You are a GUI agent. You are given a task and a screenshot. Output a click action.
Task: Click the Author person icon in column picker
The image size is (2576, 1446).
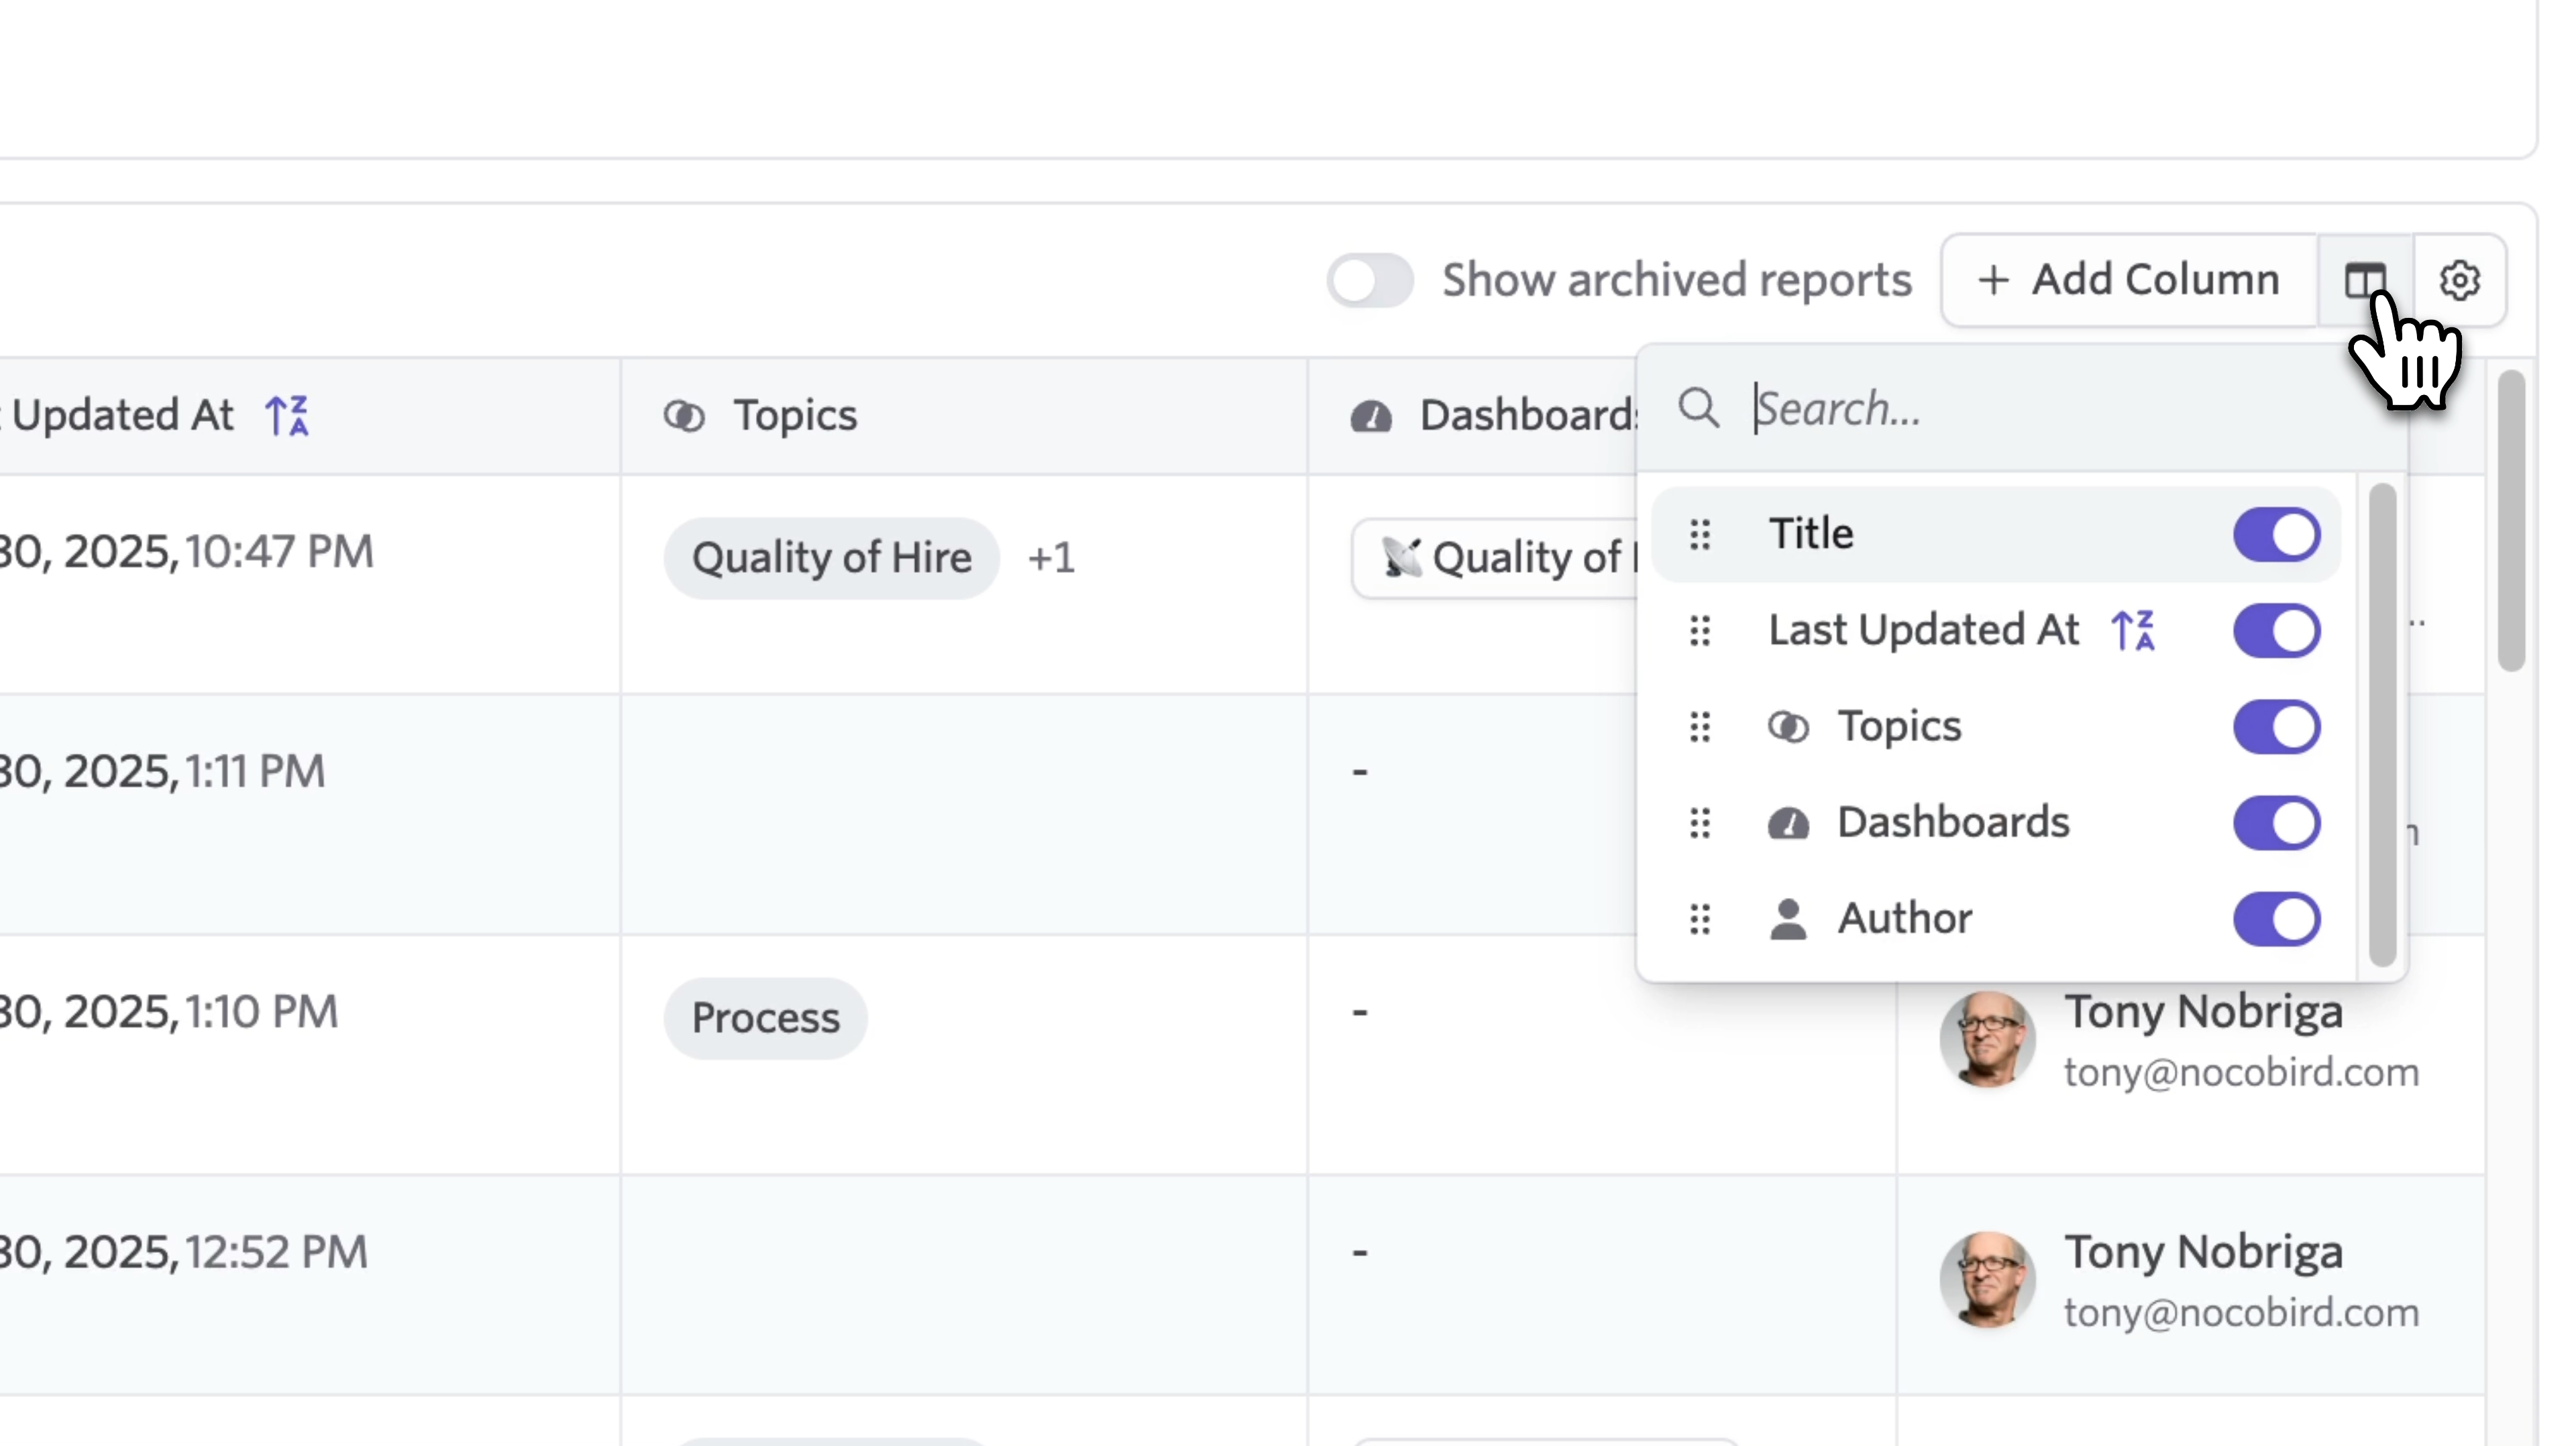(1788, 919)
